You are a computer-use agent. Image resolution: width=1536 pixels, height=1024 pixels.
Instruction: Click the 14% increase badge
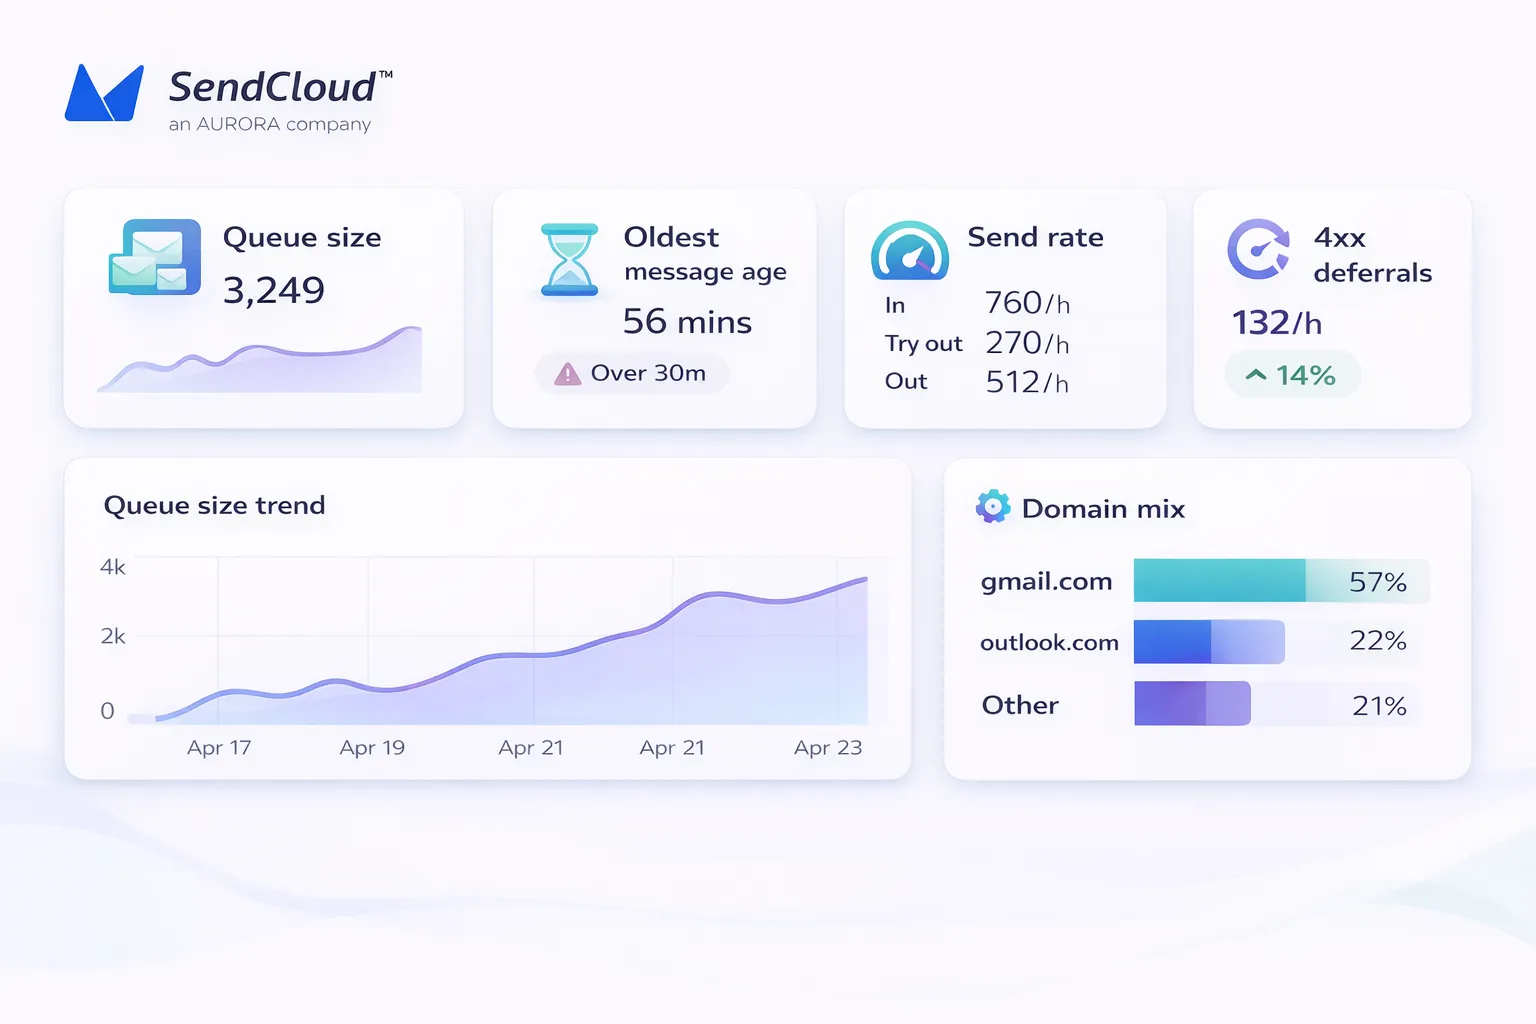[x=1292, y=375]
